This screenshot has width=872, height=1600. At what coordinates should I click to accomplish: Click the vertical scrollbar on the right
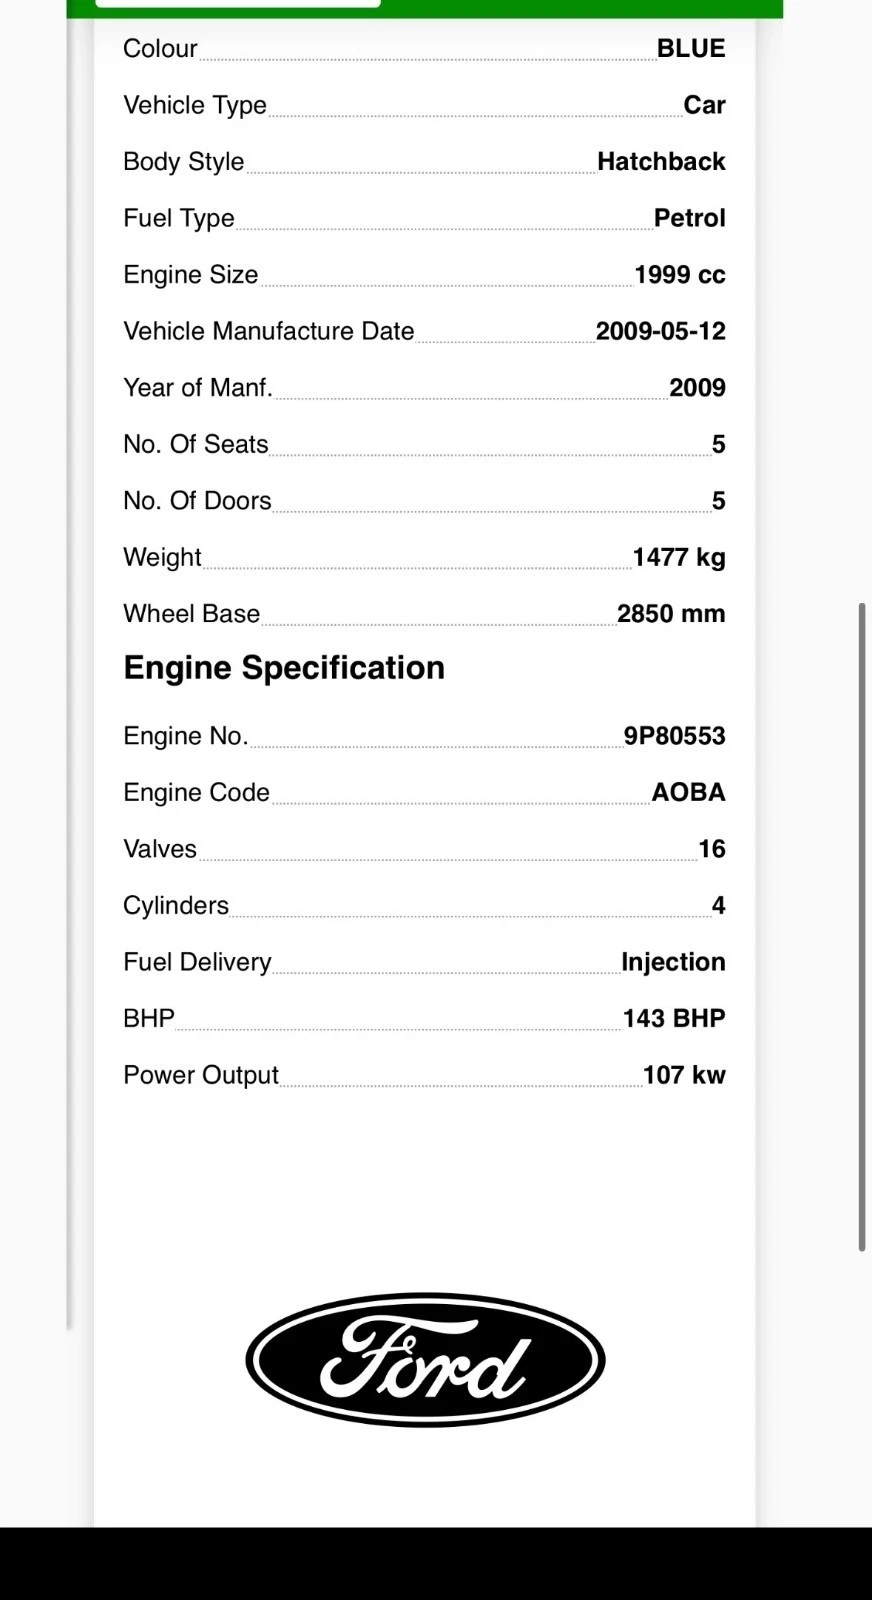(x=861, y=927)
